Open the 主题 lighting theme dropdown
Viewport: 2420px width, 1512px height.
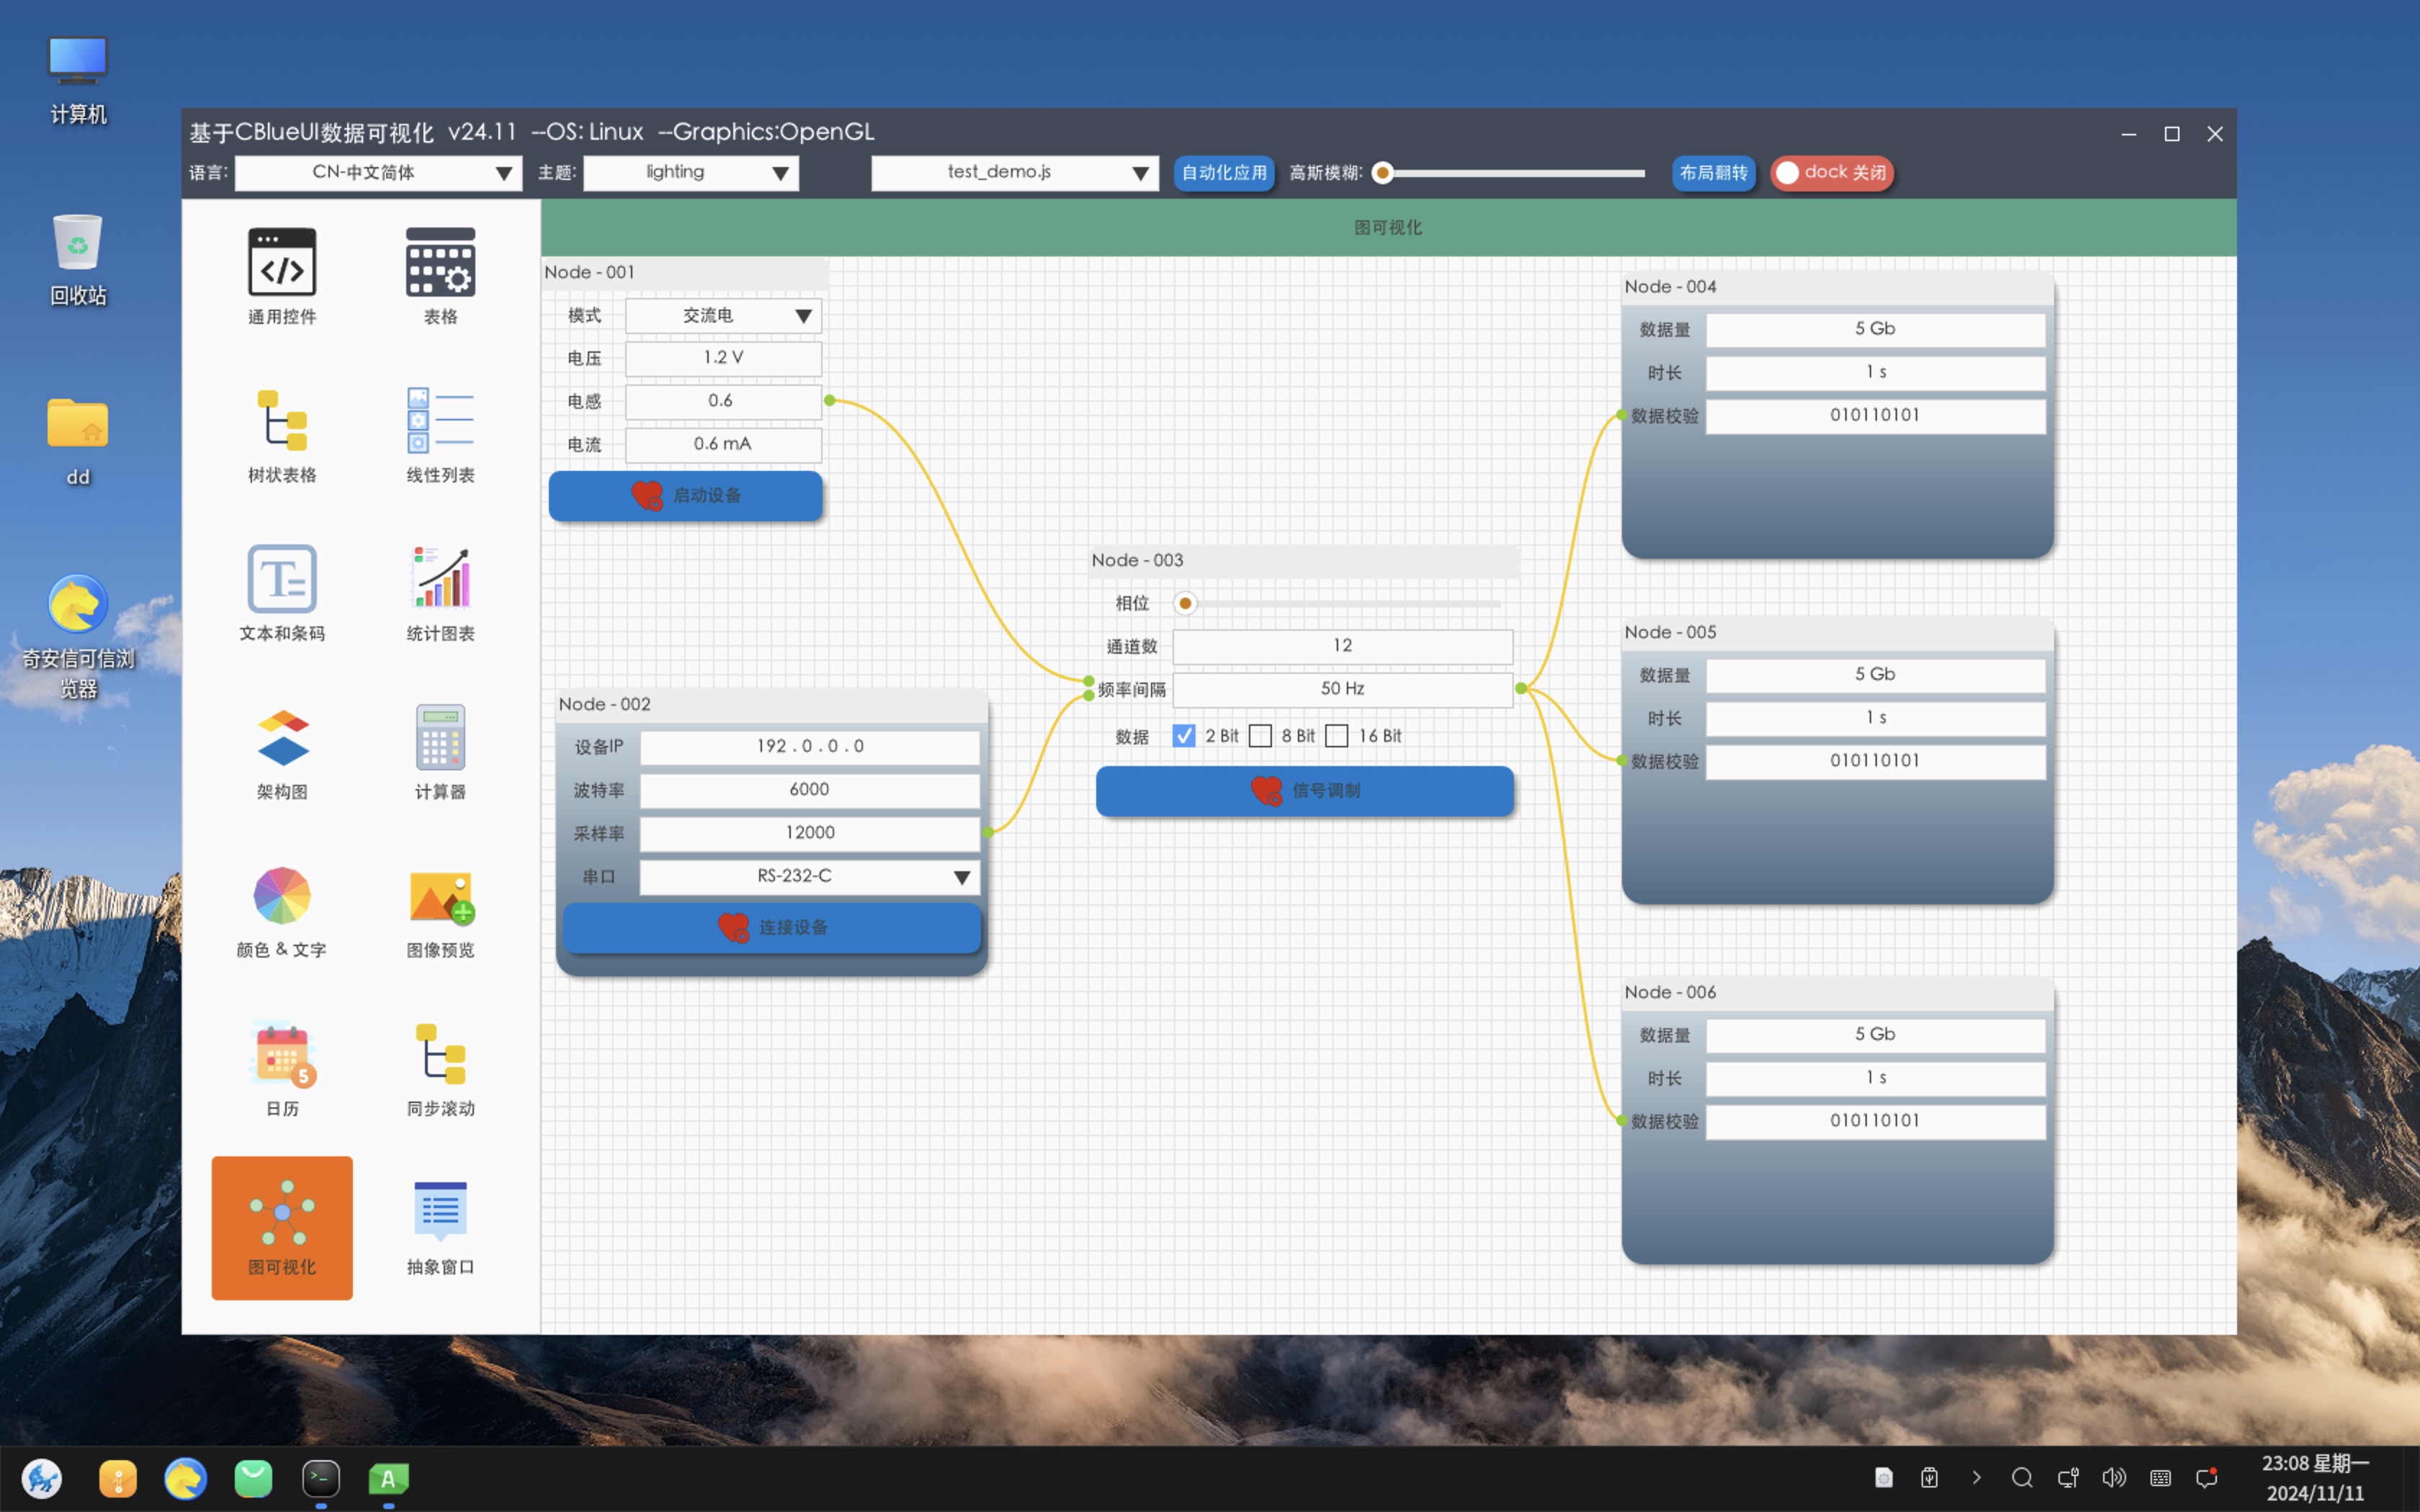(x=691, y=173)
